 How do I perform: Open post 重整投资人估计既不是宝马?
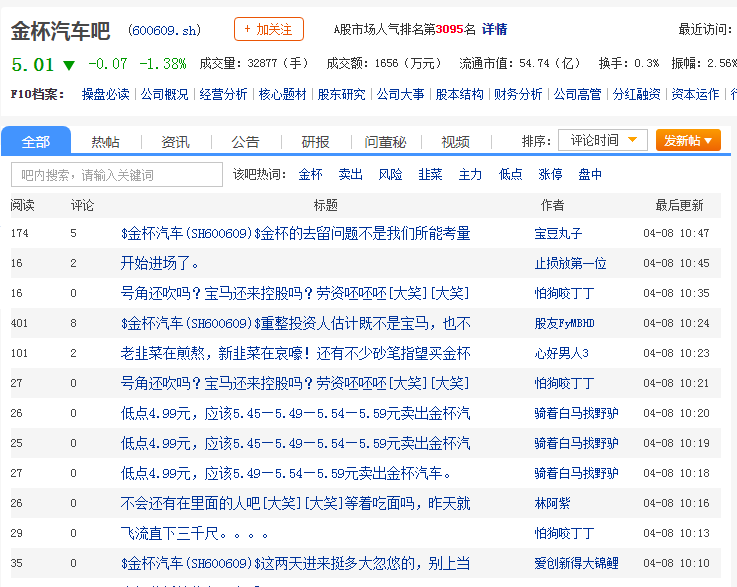pos(296,323)
